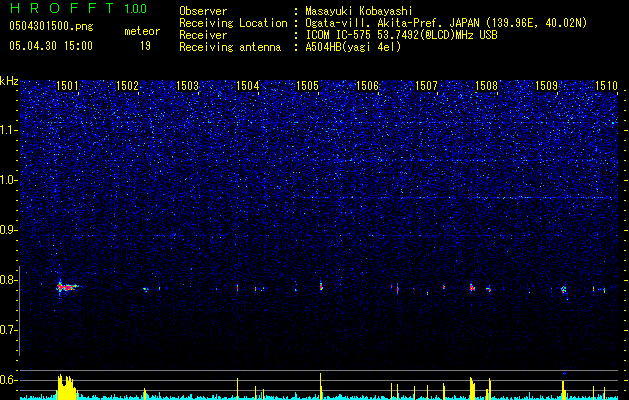Click the version number 1.0.0

tap(136, 8)
